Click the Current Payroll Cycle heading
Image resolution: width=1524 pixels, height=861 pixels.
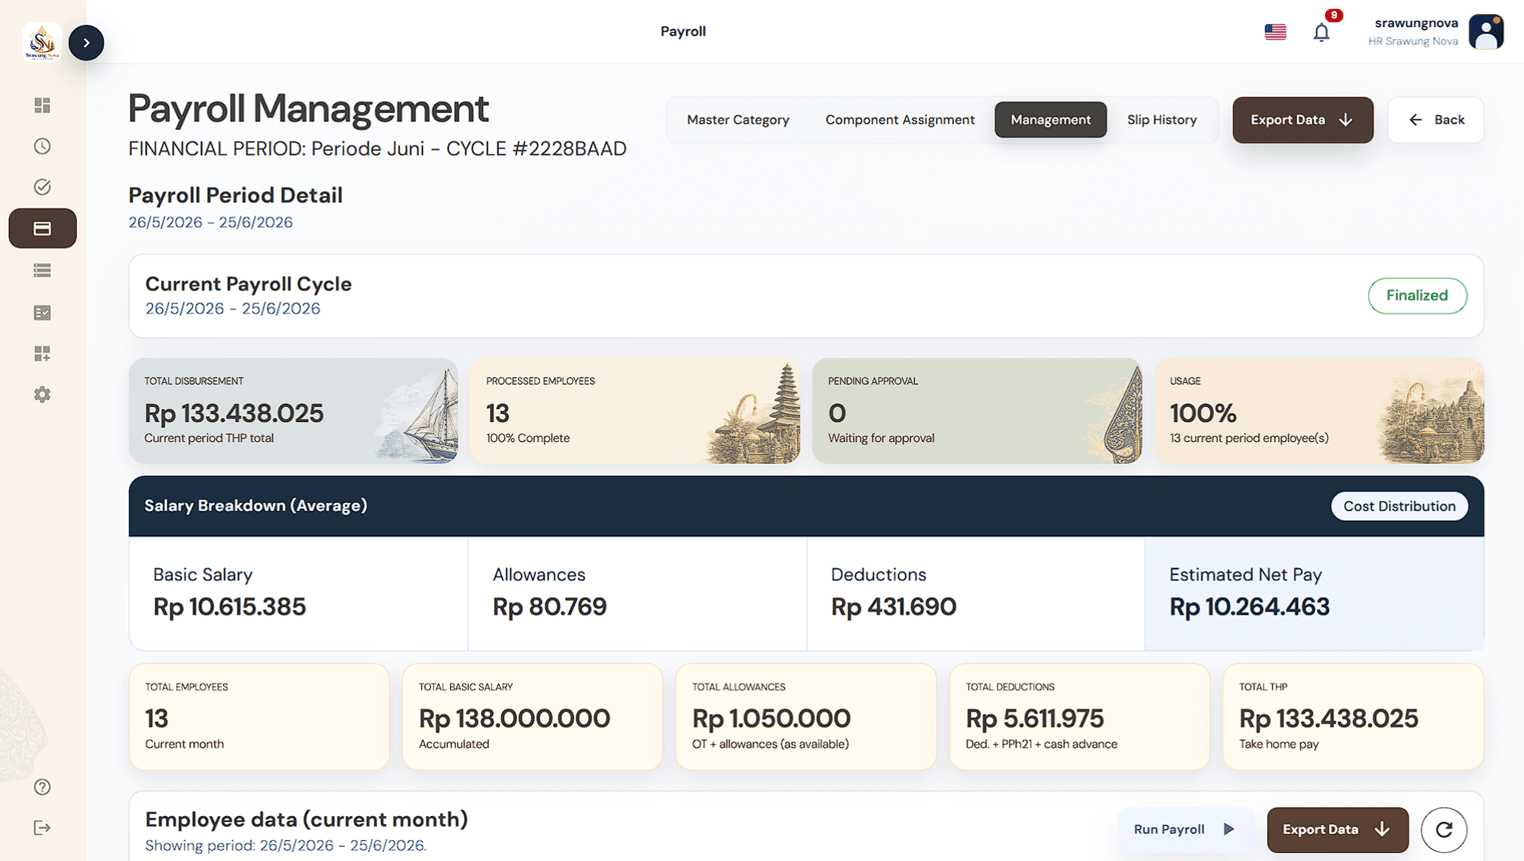coord(248,284)
